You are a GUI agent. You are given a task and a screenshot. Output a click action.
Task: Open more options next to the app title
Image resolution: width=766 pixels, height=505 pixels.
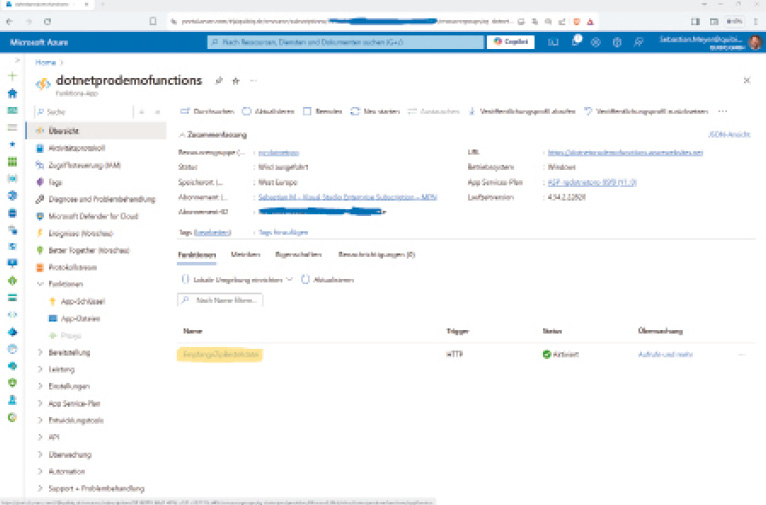tap(253, 81)
